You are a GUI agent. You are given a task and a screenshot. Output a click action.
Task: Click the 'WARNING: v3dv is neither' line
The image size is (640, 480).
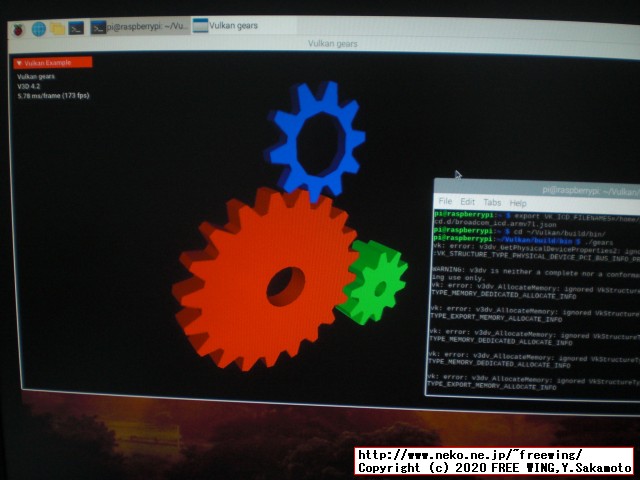tap(536, 272)
